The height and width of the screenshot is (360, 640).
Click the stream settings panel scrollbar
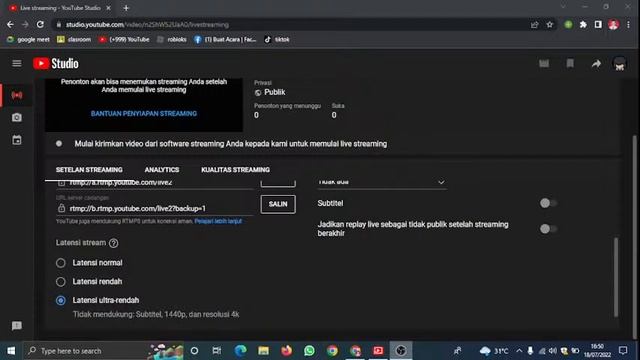point(616,278)
